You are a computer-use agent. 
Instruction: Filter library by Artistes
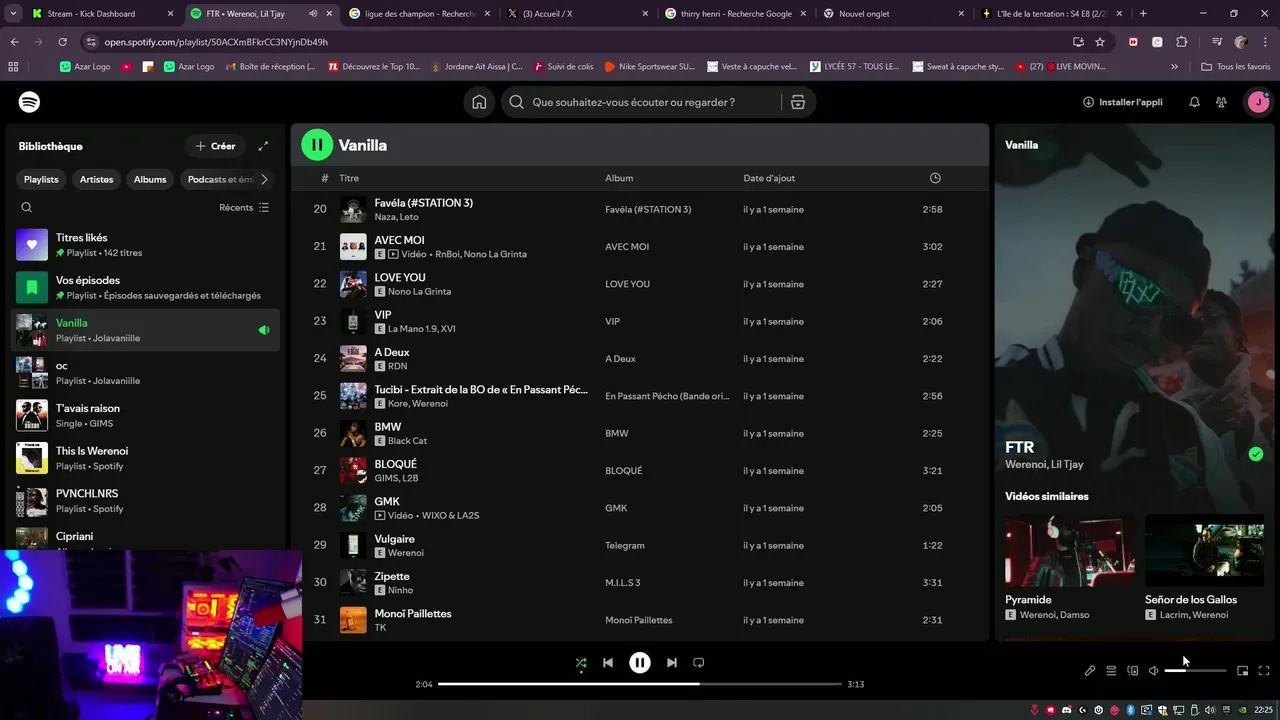click(97, 179)
